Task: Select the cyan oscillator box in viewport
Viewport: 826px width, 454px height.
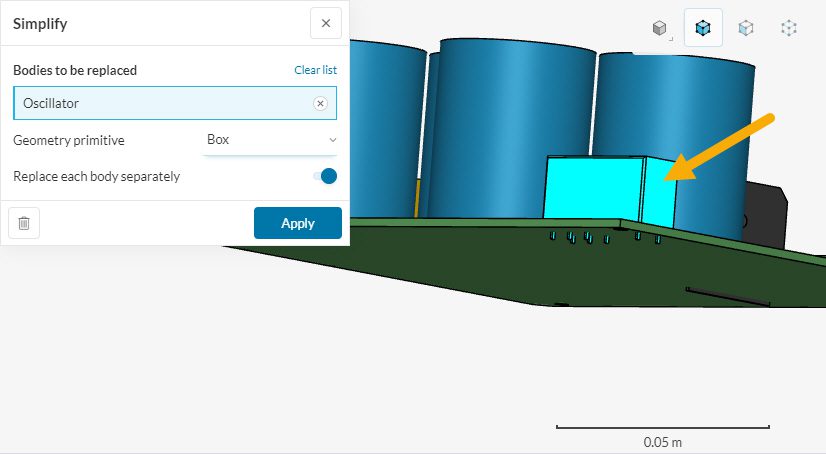Action: click(x=594, y=190)
